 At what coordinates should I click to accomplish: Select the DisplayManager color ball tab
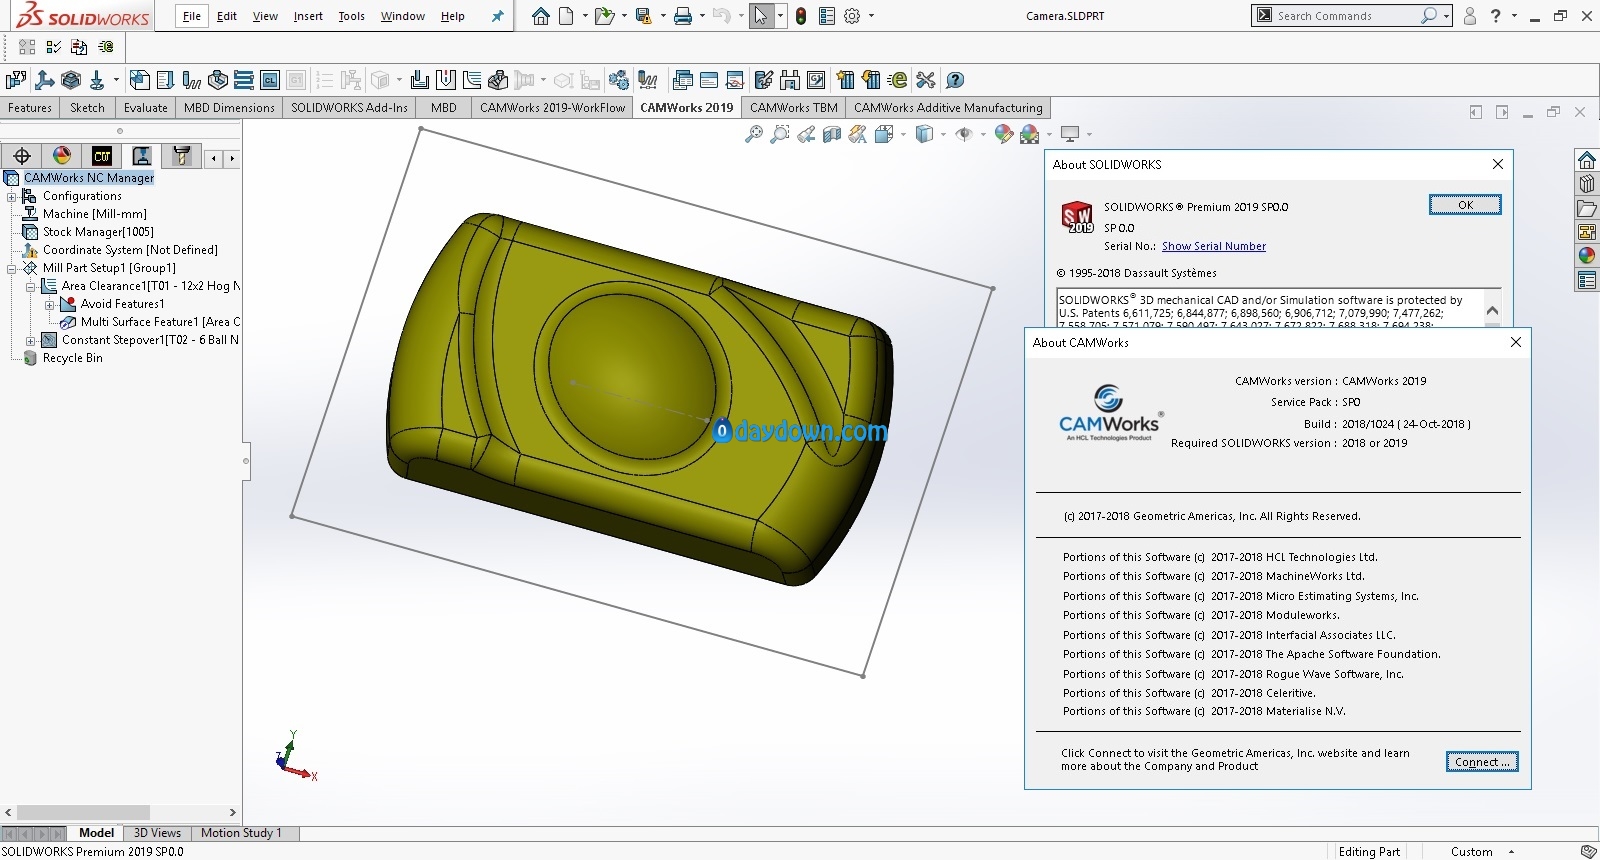click(62, 156)
